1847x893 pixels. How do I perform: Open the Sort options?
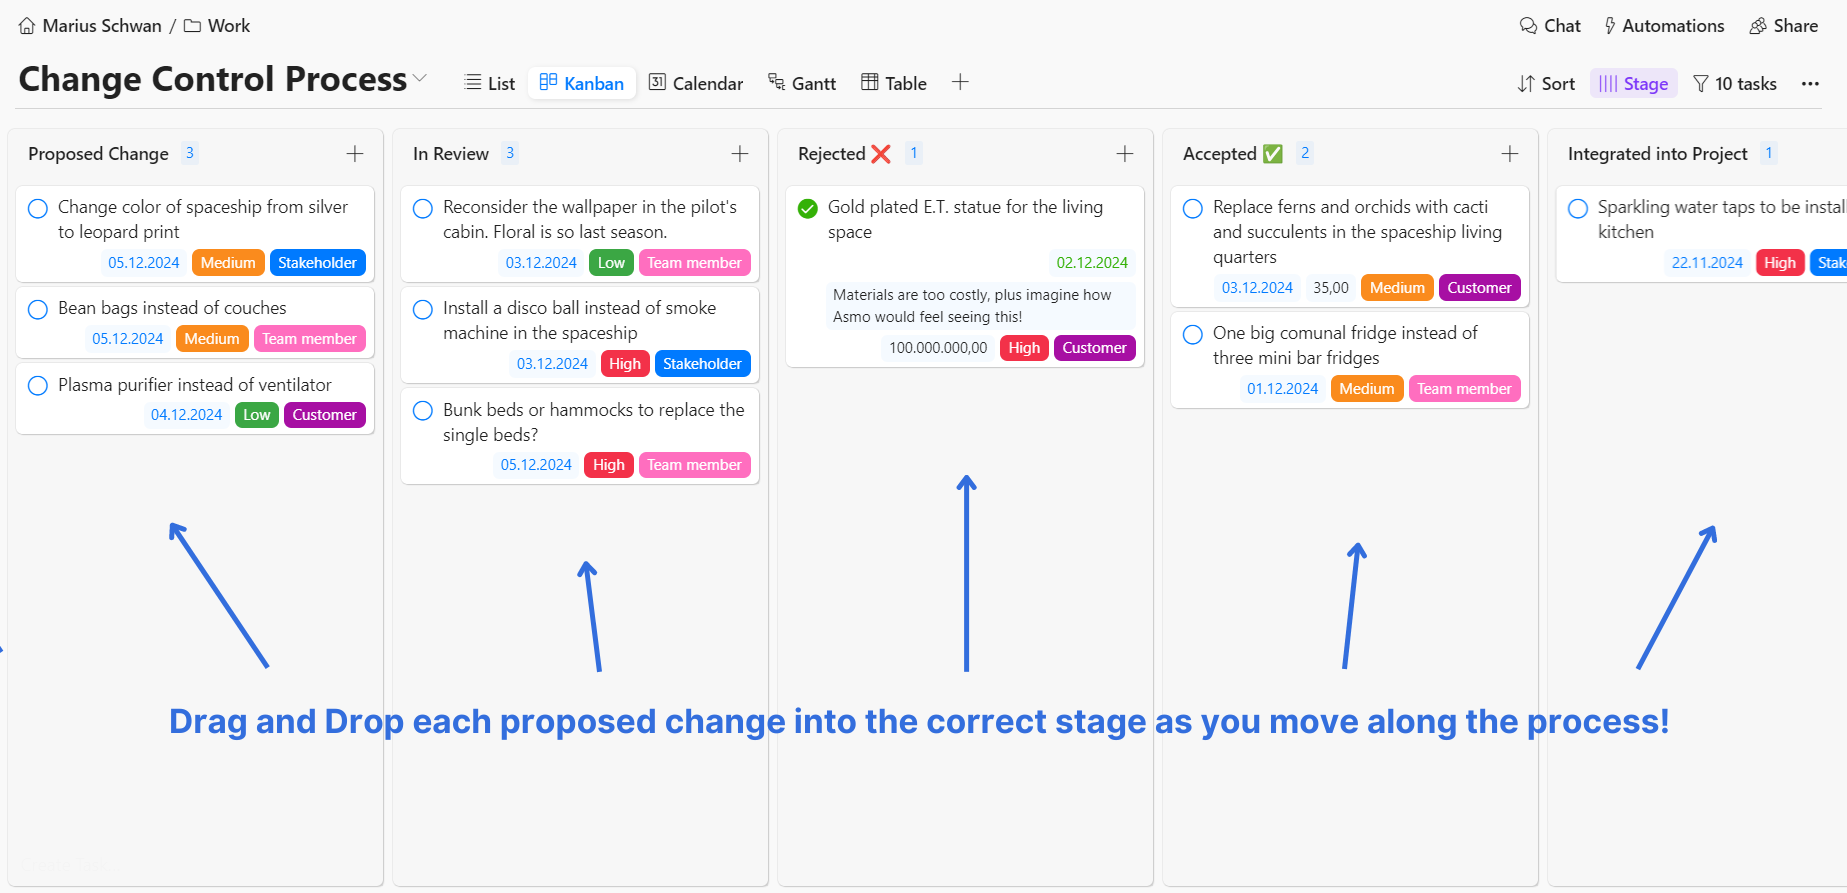[x=1546, y=84]
